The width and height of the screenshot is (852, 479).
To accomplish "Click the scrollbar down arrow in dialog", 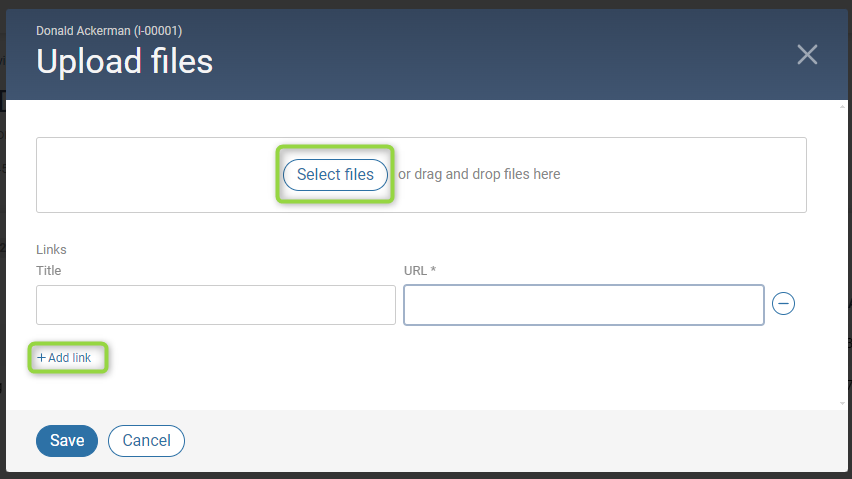I will (x=842, y=403).
